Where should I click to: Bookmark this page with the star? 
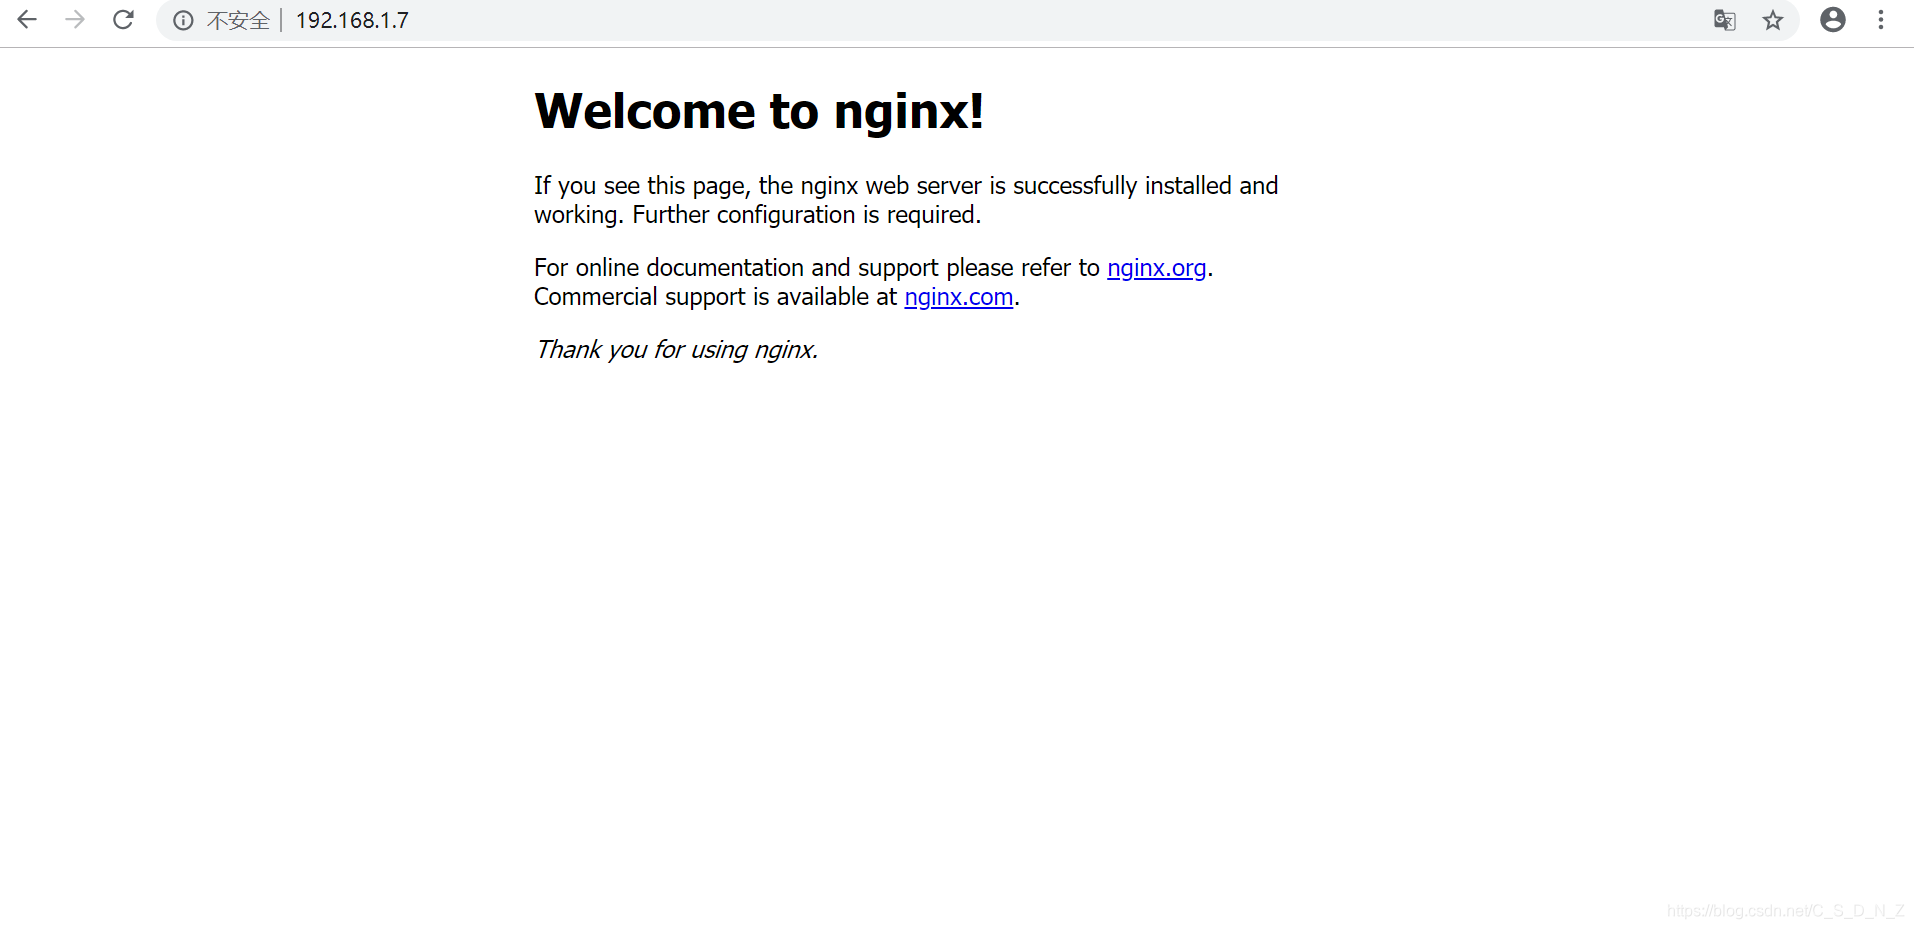[x=1773, y=20]
